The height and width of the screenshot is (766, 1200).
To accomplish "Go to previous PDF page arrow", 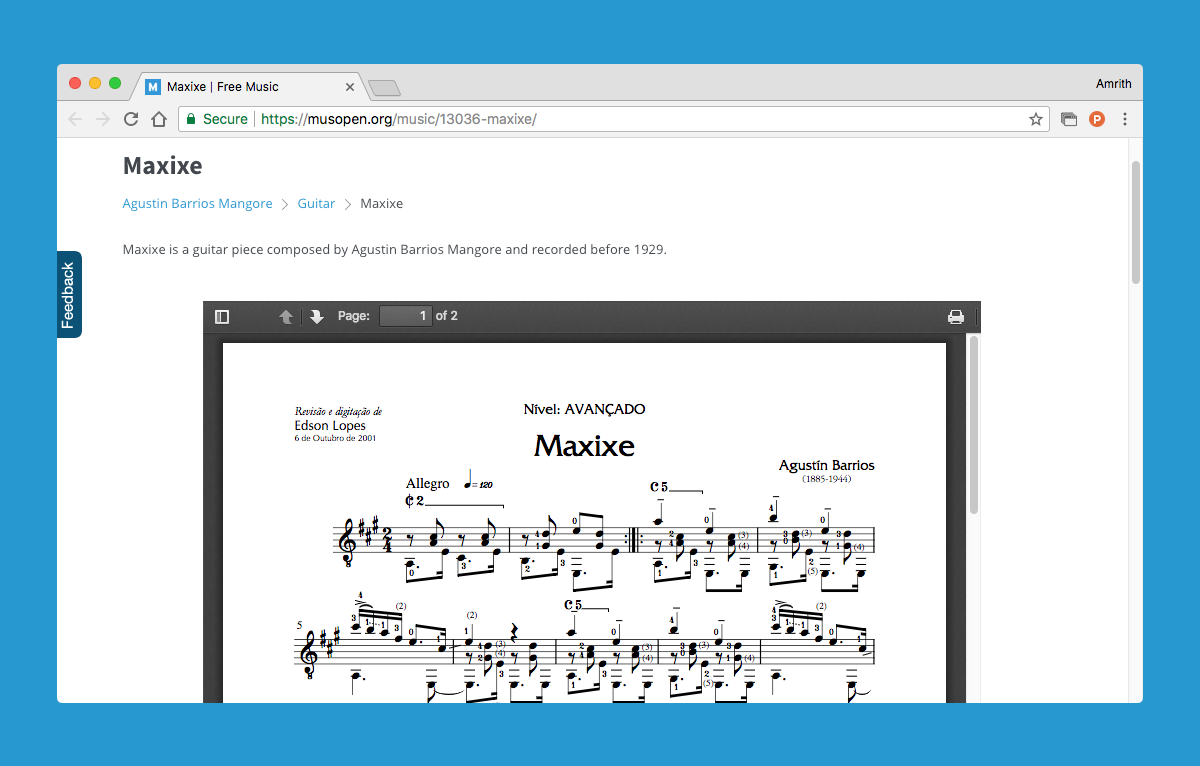I will (x=286, y=316).
